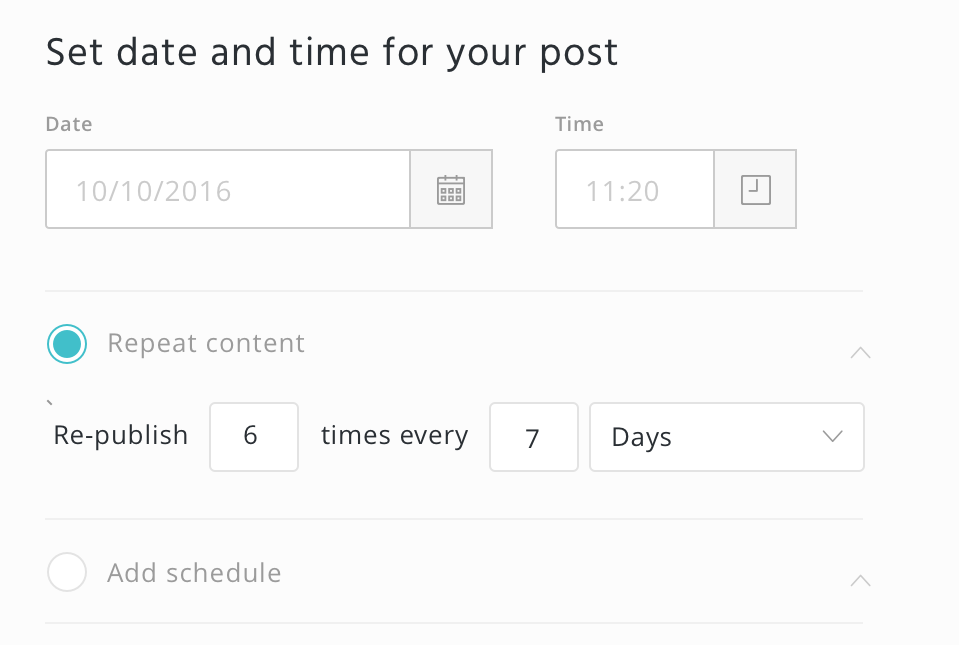Expand the Add schedule section chevron

(859, 580)
